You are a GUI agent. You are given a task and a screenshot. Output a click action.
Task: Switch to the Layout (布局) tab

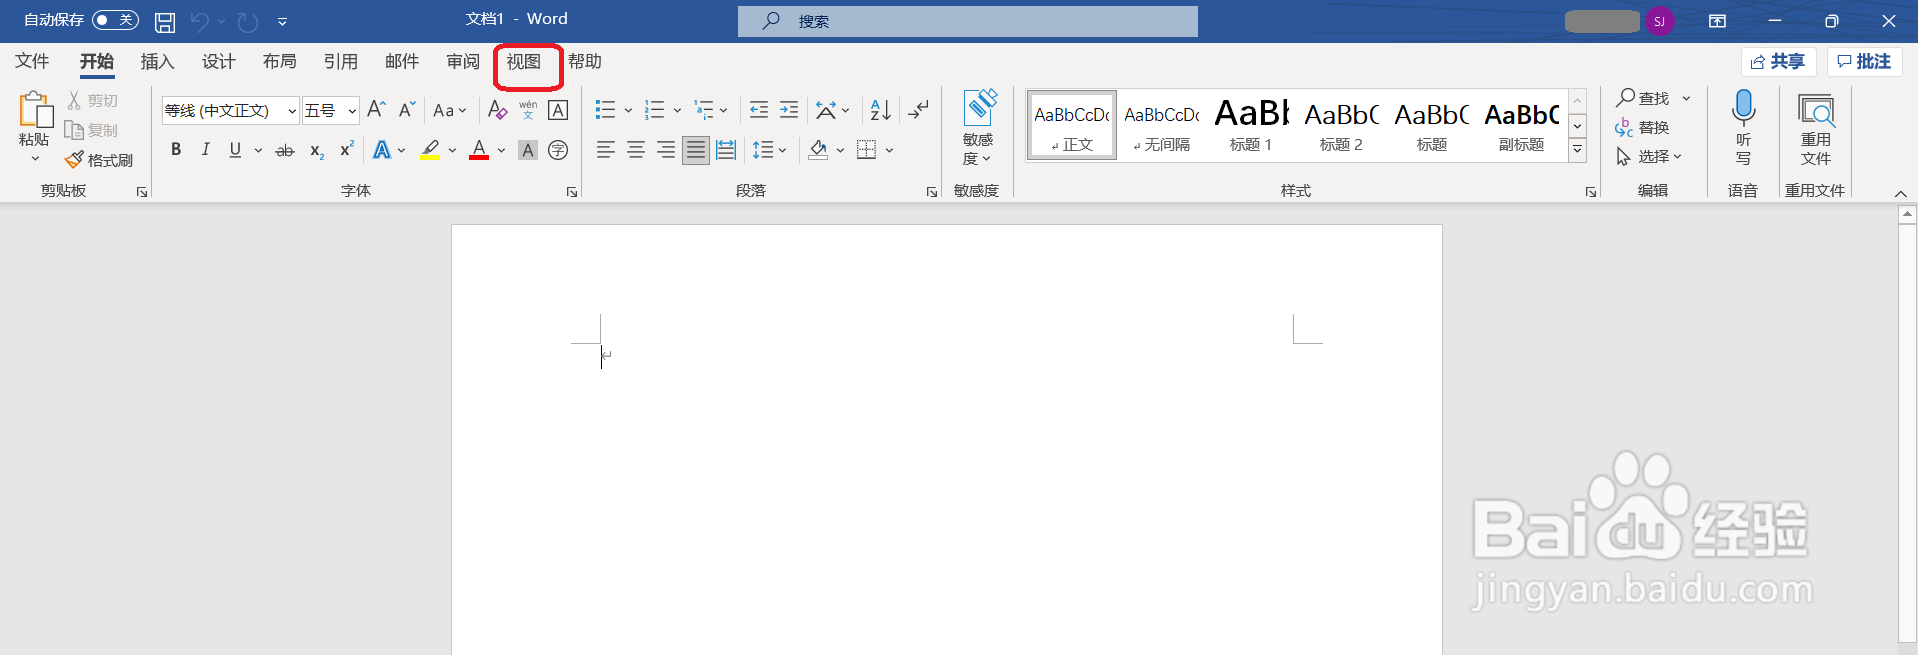(x=279, y=61)
